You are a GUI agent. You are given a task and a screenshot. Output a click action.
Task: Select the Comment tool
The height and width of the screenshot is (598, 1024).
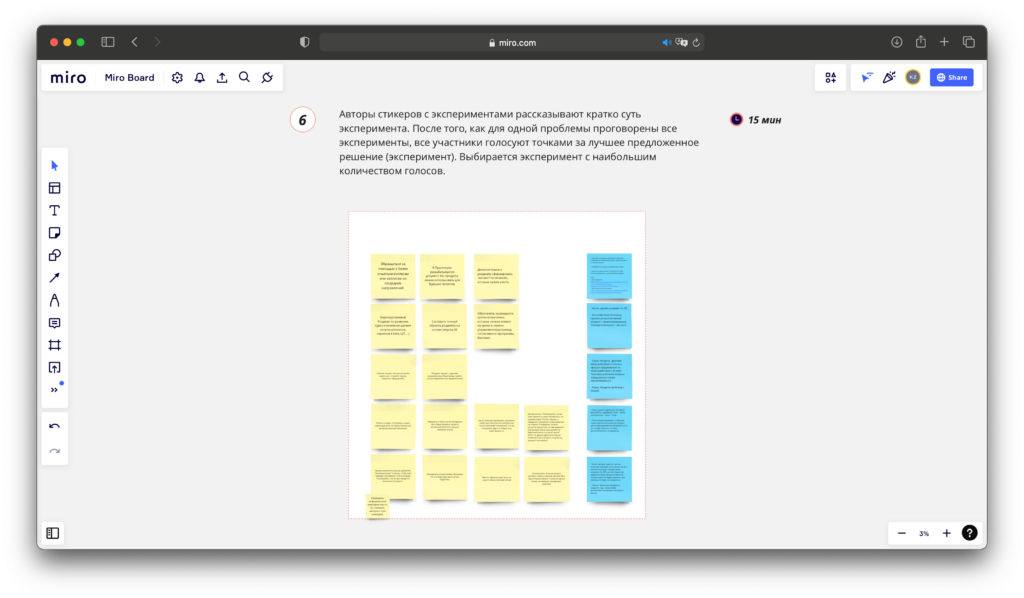coord(54,323)
